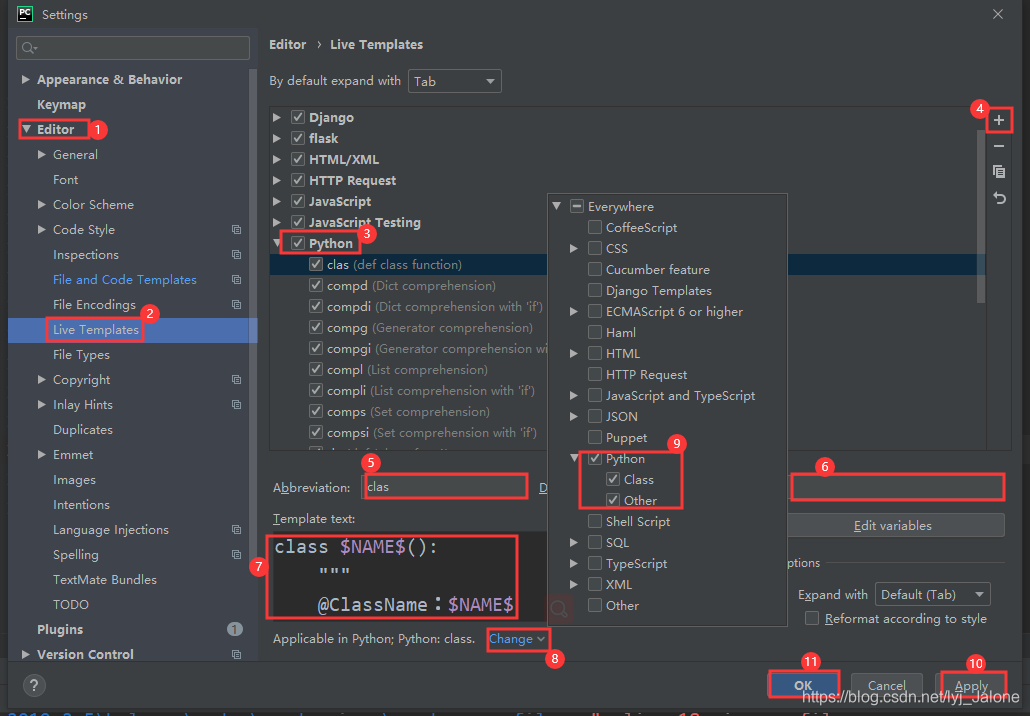
Task: Select the compl (List comprehension) template
Action: pos(407,369)
